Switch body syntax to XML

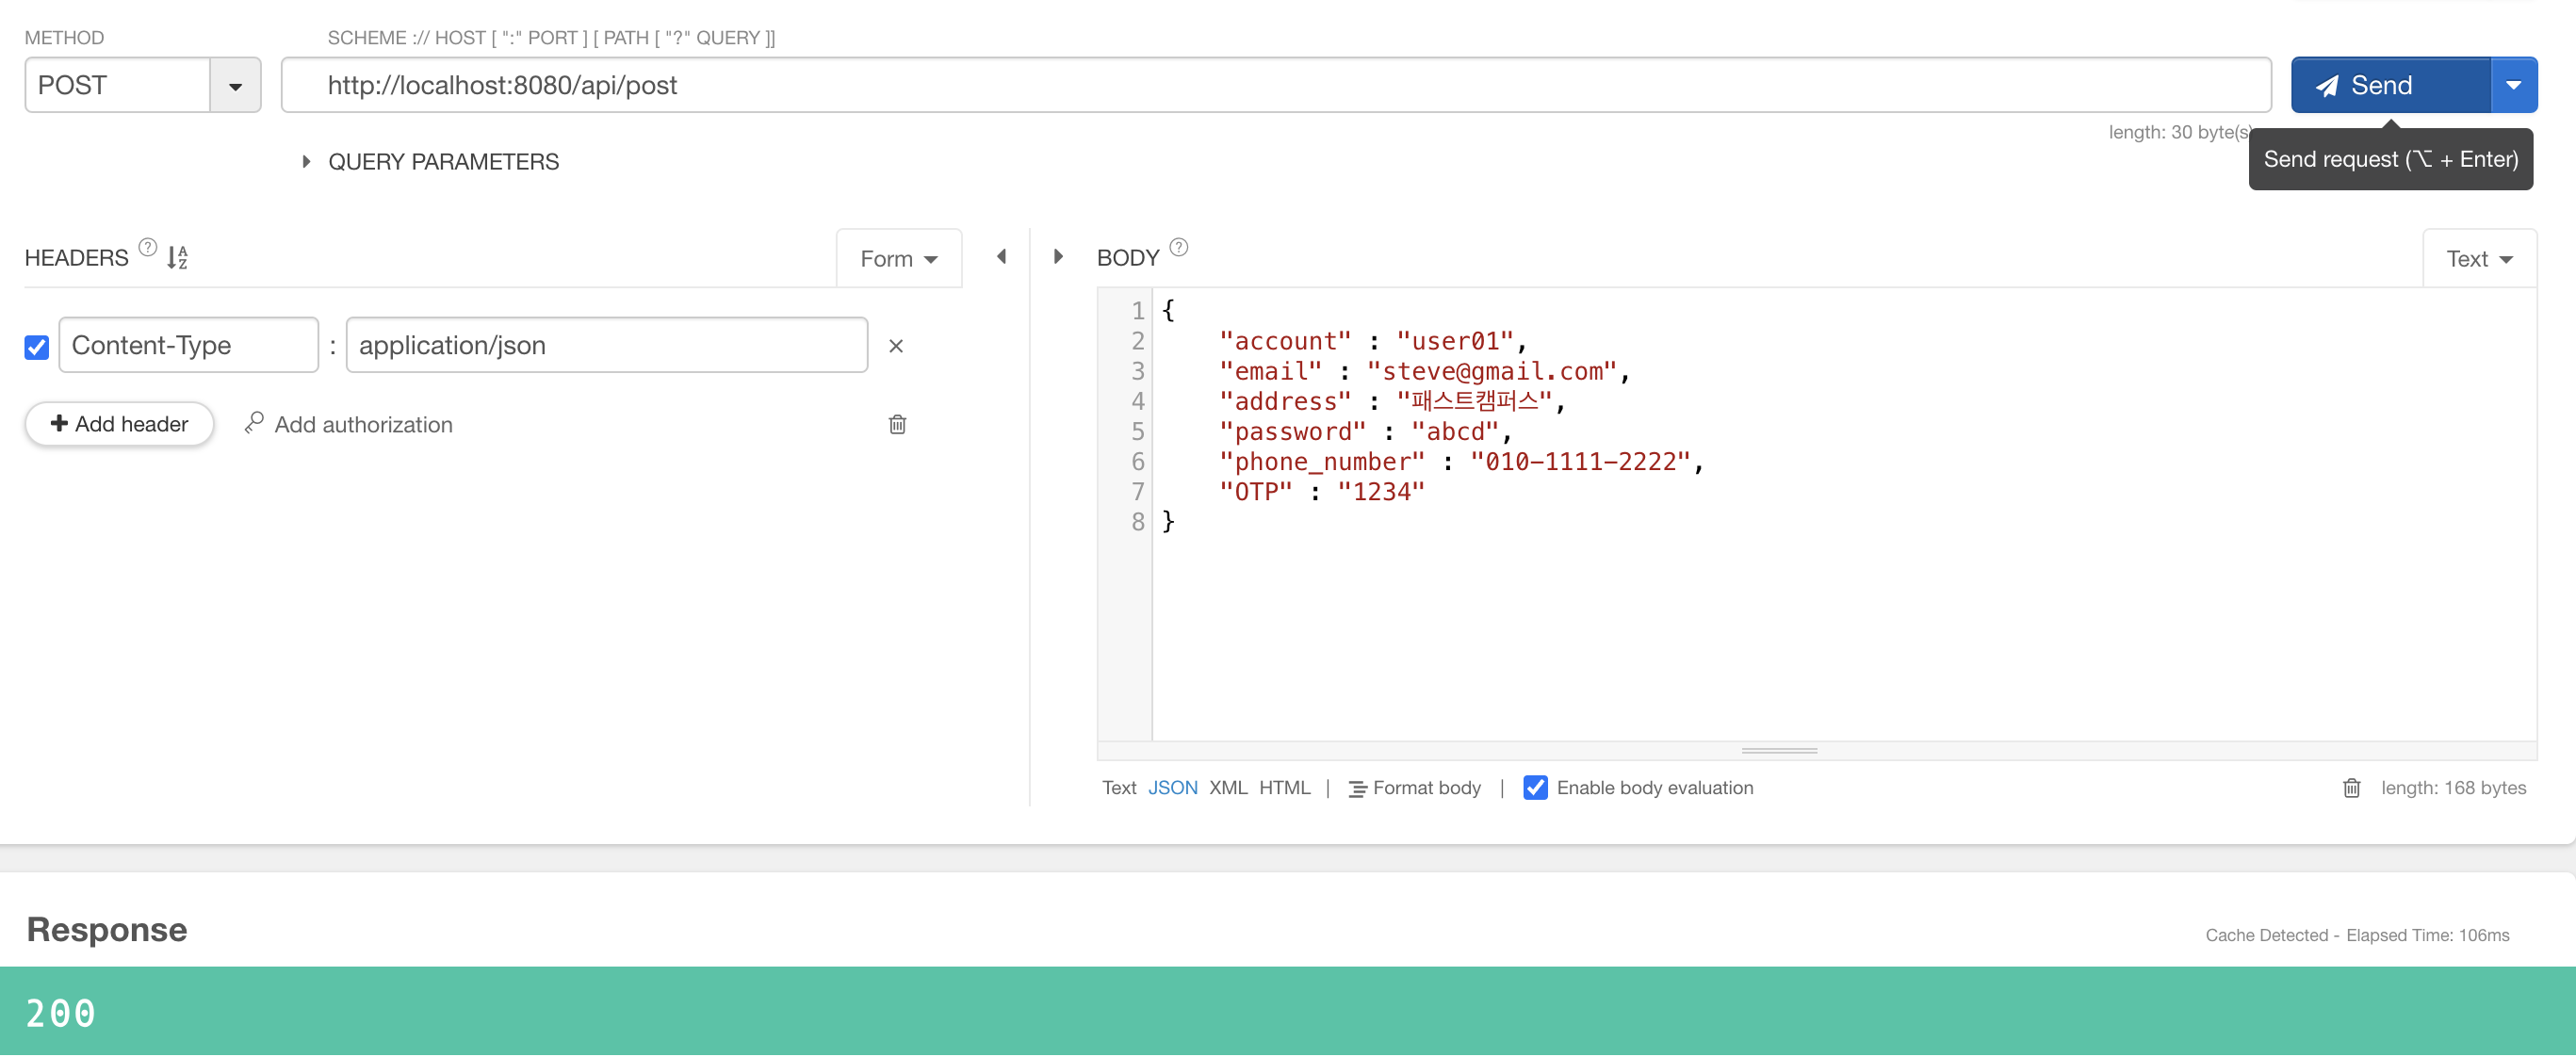click(1227, 789)
